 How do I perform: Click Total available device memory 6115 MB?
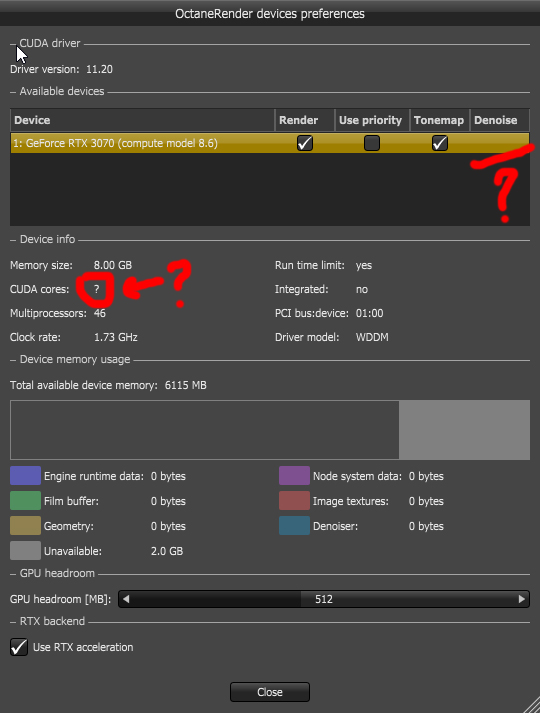tap(185, 385)
